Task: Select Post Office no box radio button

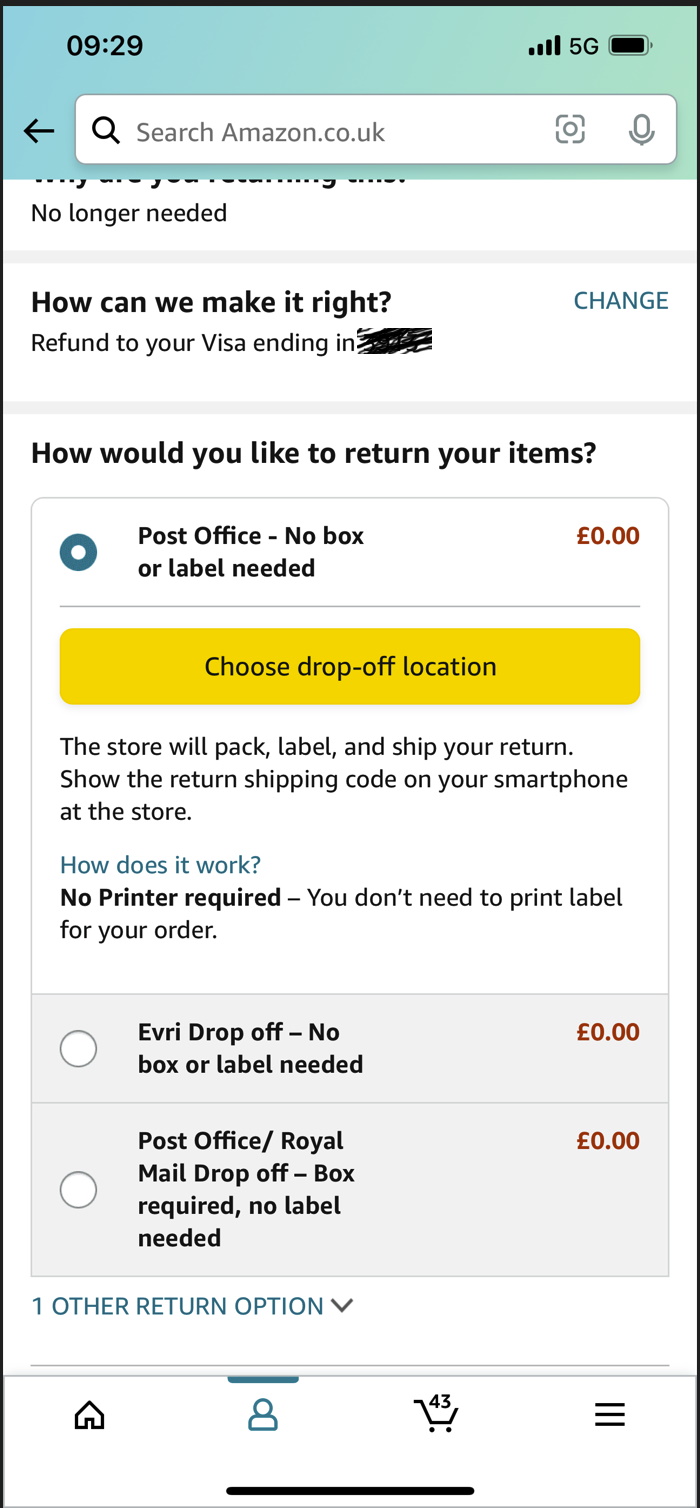Action: [x=78, y=552]
